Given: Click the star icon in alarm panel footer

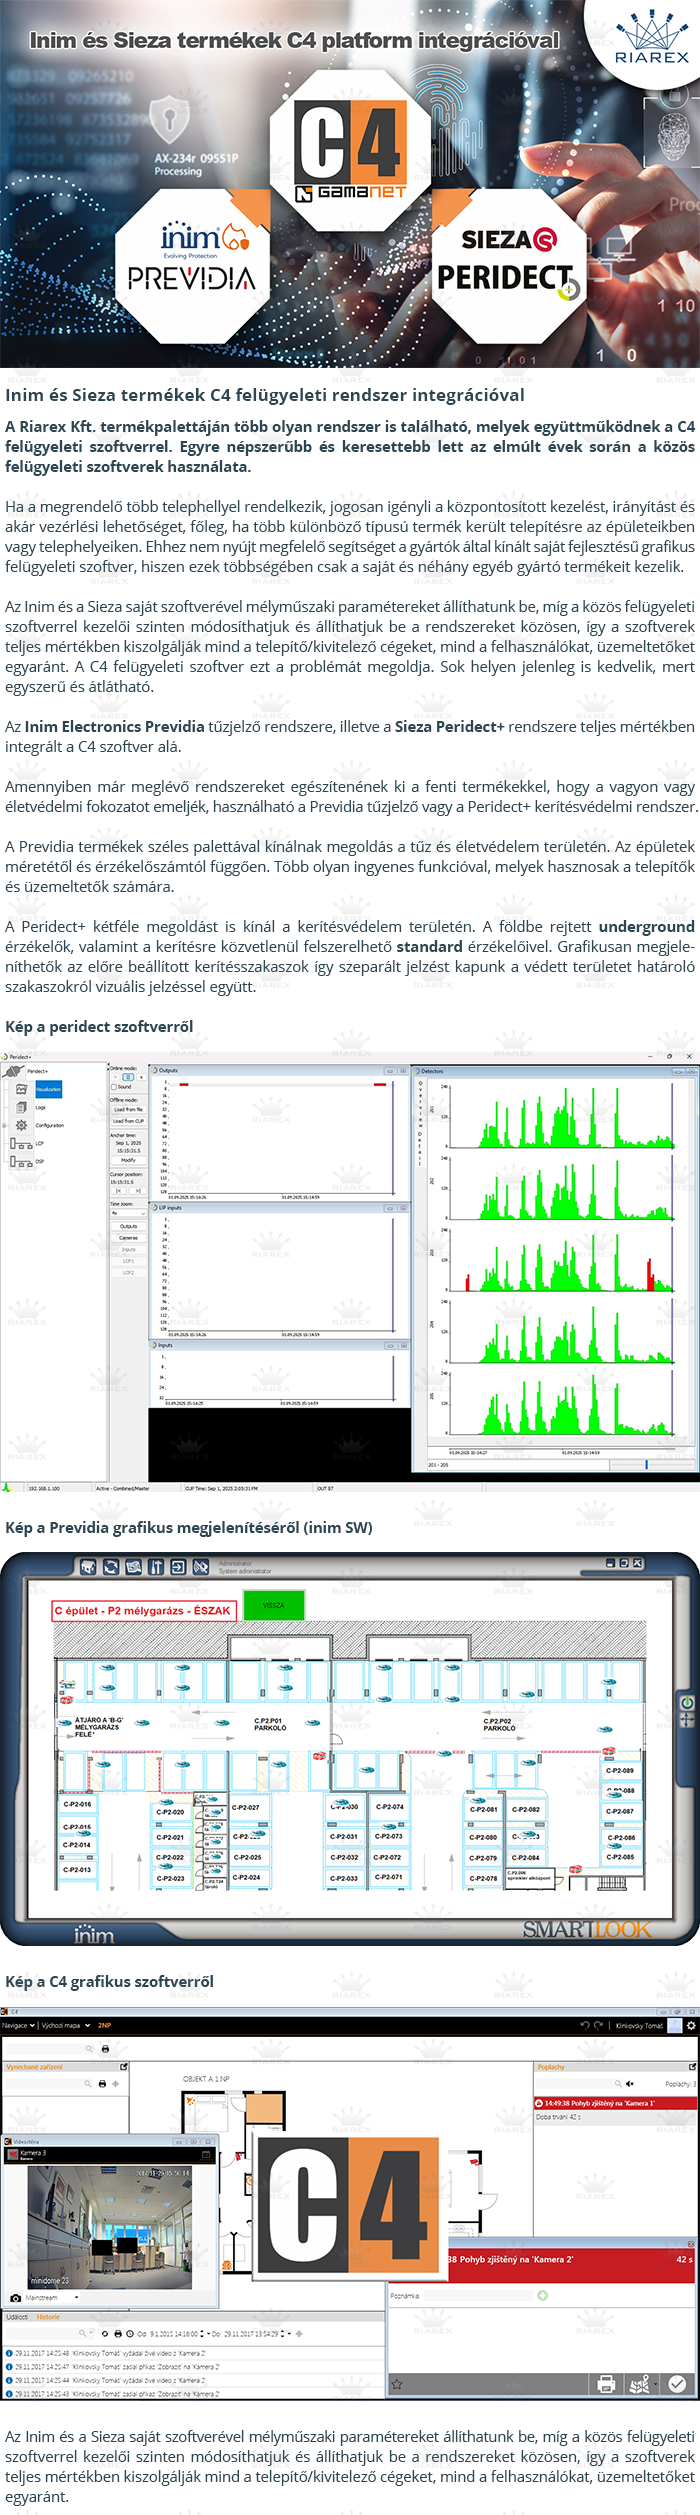Looking at the screenshot, I should click(397, 2384).
